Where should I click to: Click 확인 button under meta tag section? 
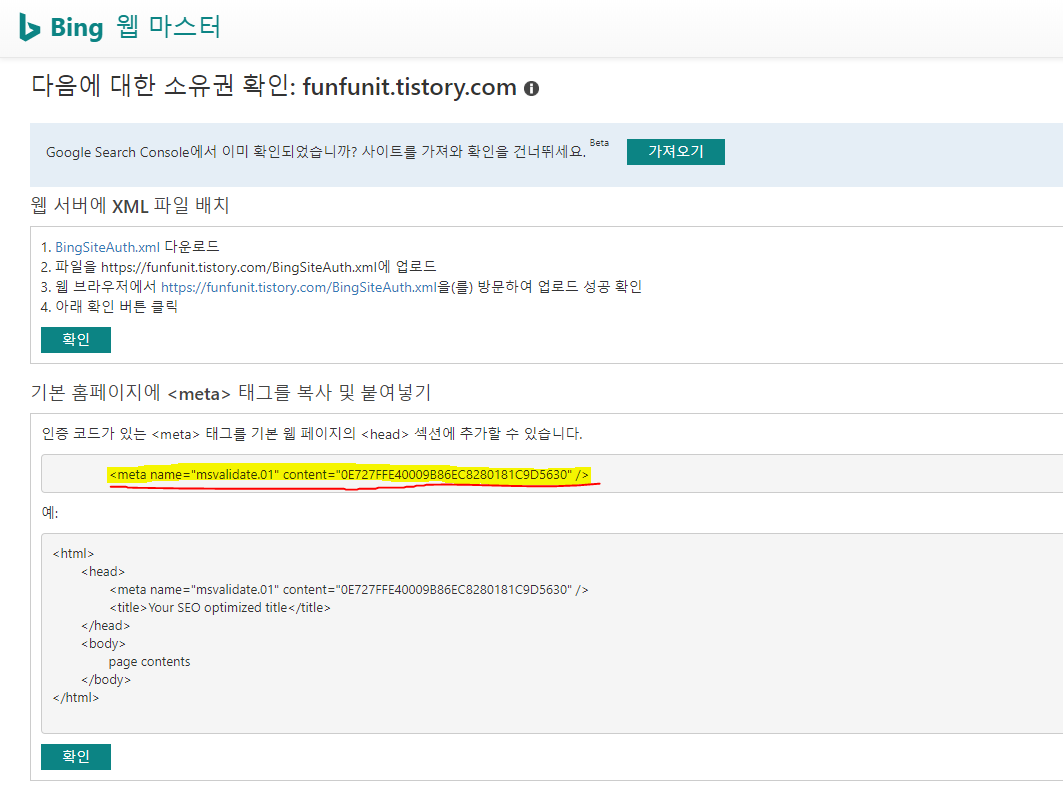[76, 756]
